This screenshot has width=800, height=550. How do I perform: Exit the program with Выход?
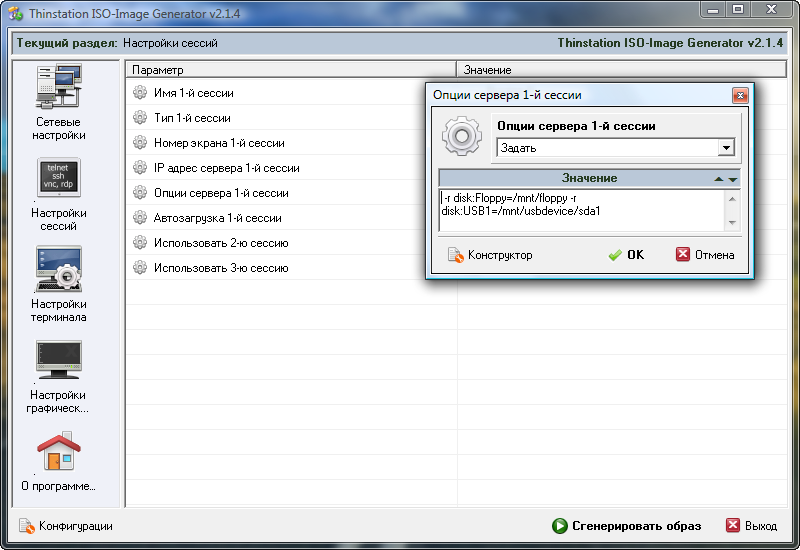pos(751,526)
